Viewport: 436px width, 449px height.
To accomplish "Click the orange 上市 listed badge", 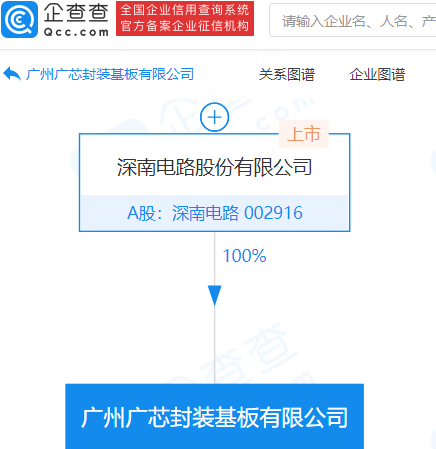I will pos(304,134).
